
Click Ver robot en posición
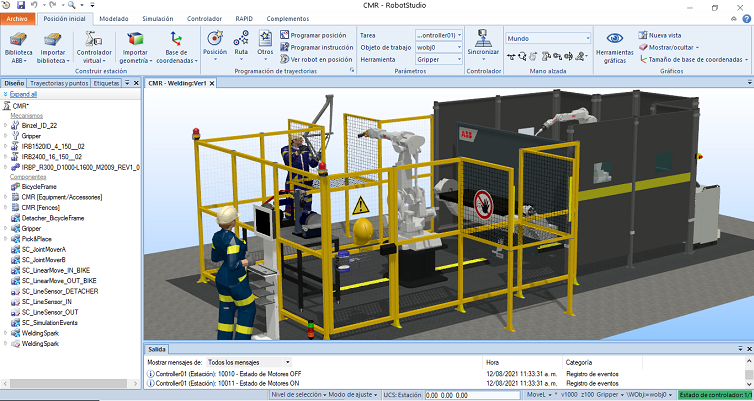[316, 59]
